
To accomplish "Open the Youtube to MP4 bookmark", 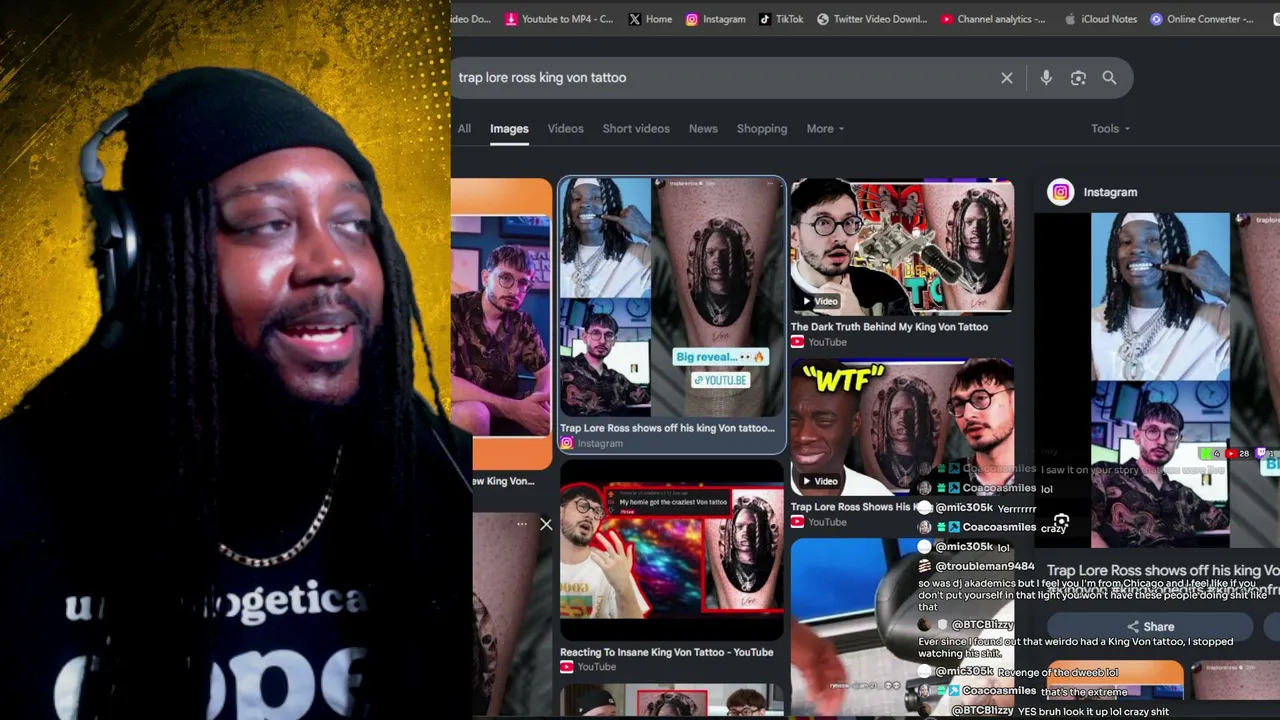I will pyautogui.click(x=559, y=19).
